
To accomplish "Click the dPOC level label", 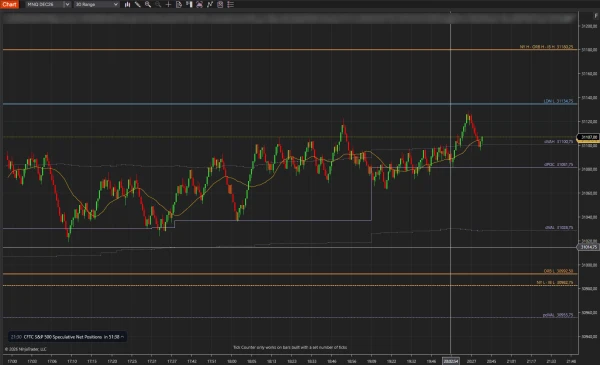I will pyautogui.click(x=558, y=165).
